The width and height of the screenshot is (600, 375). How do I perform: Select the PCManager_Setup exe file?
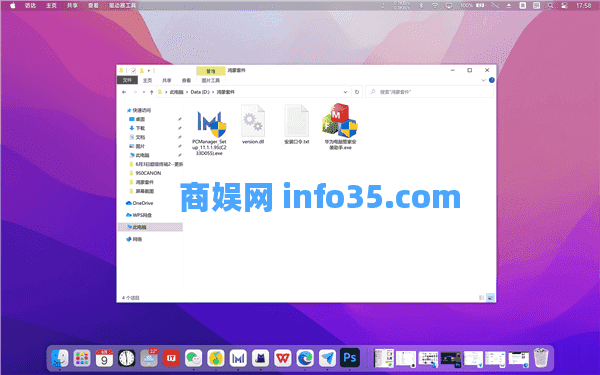click(x=209, y=131)
